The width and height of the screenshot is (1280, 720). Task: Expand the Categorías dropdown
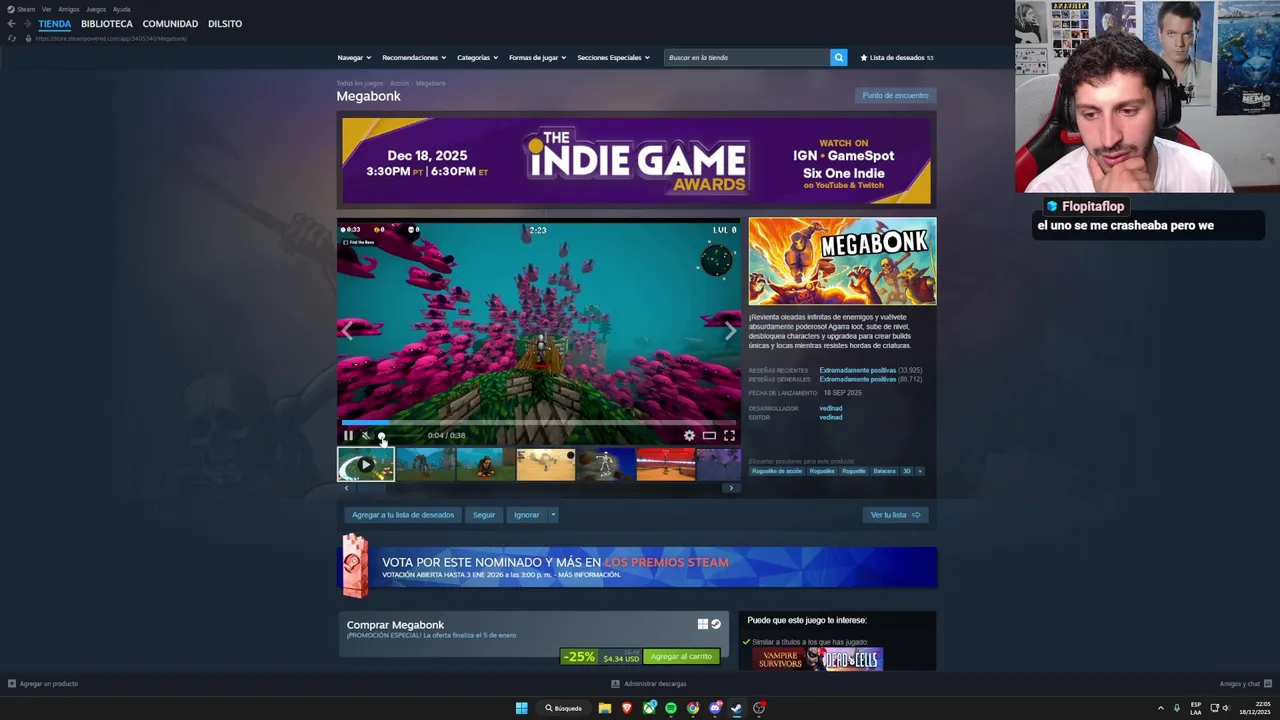click(477, 57)
